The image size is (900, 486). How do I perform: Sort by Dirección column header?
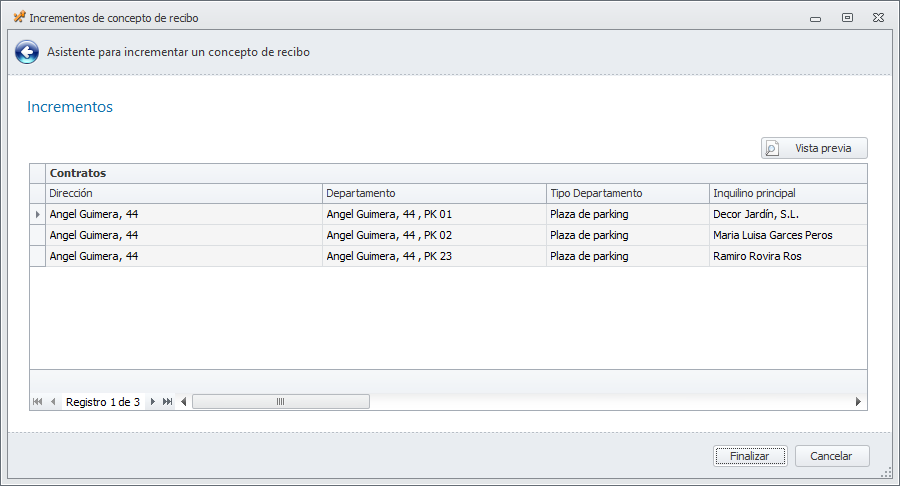click(x=184, y=193)
